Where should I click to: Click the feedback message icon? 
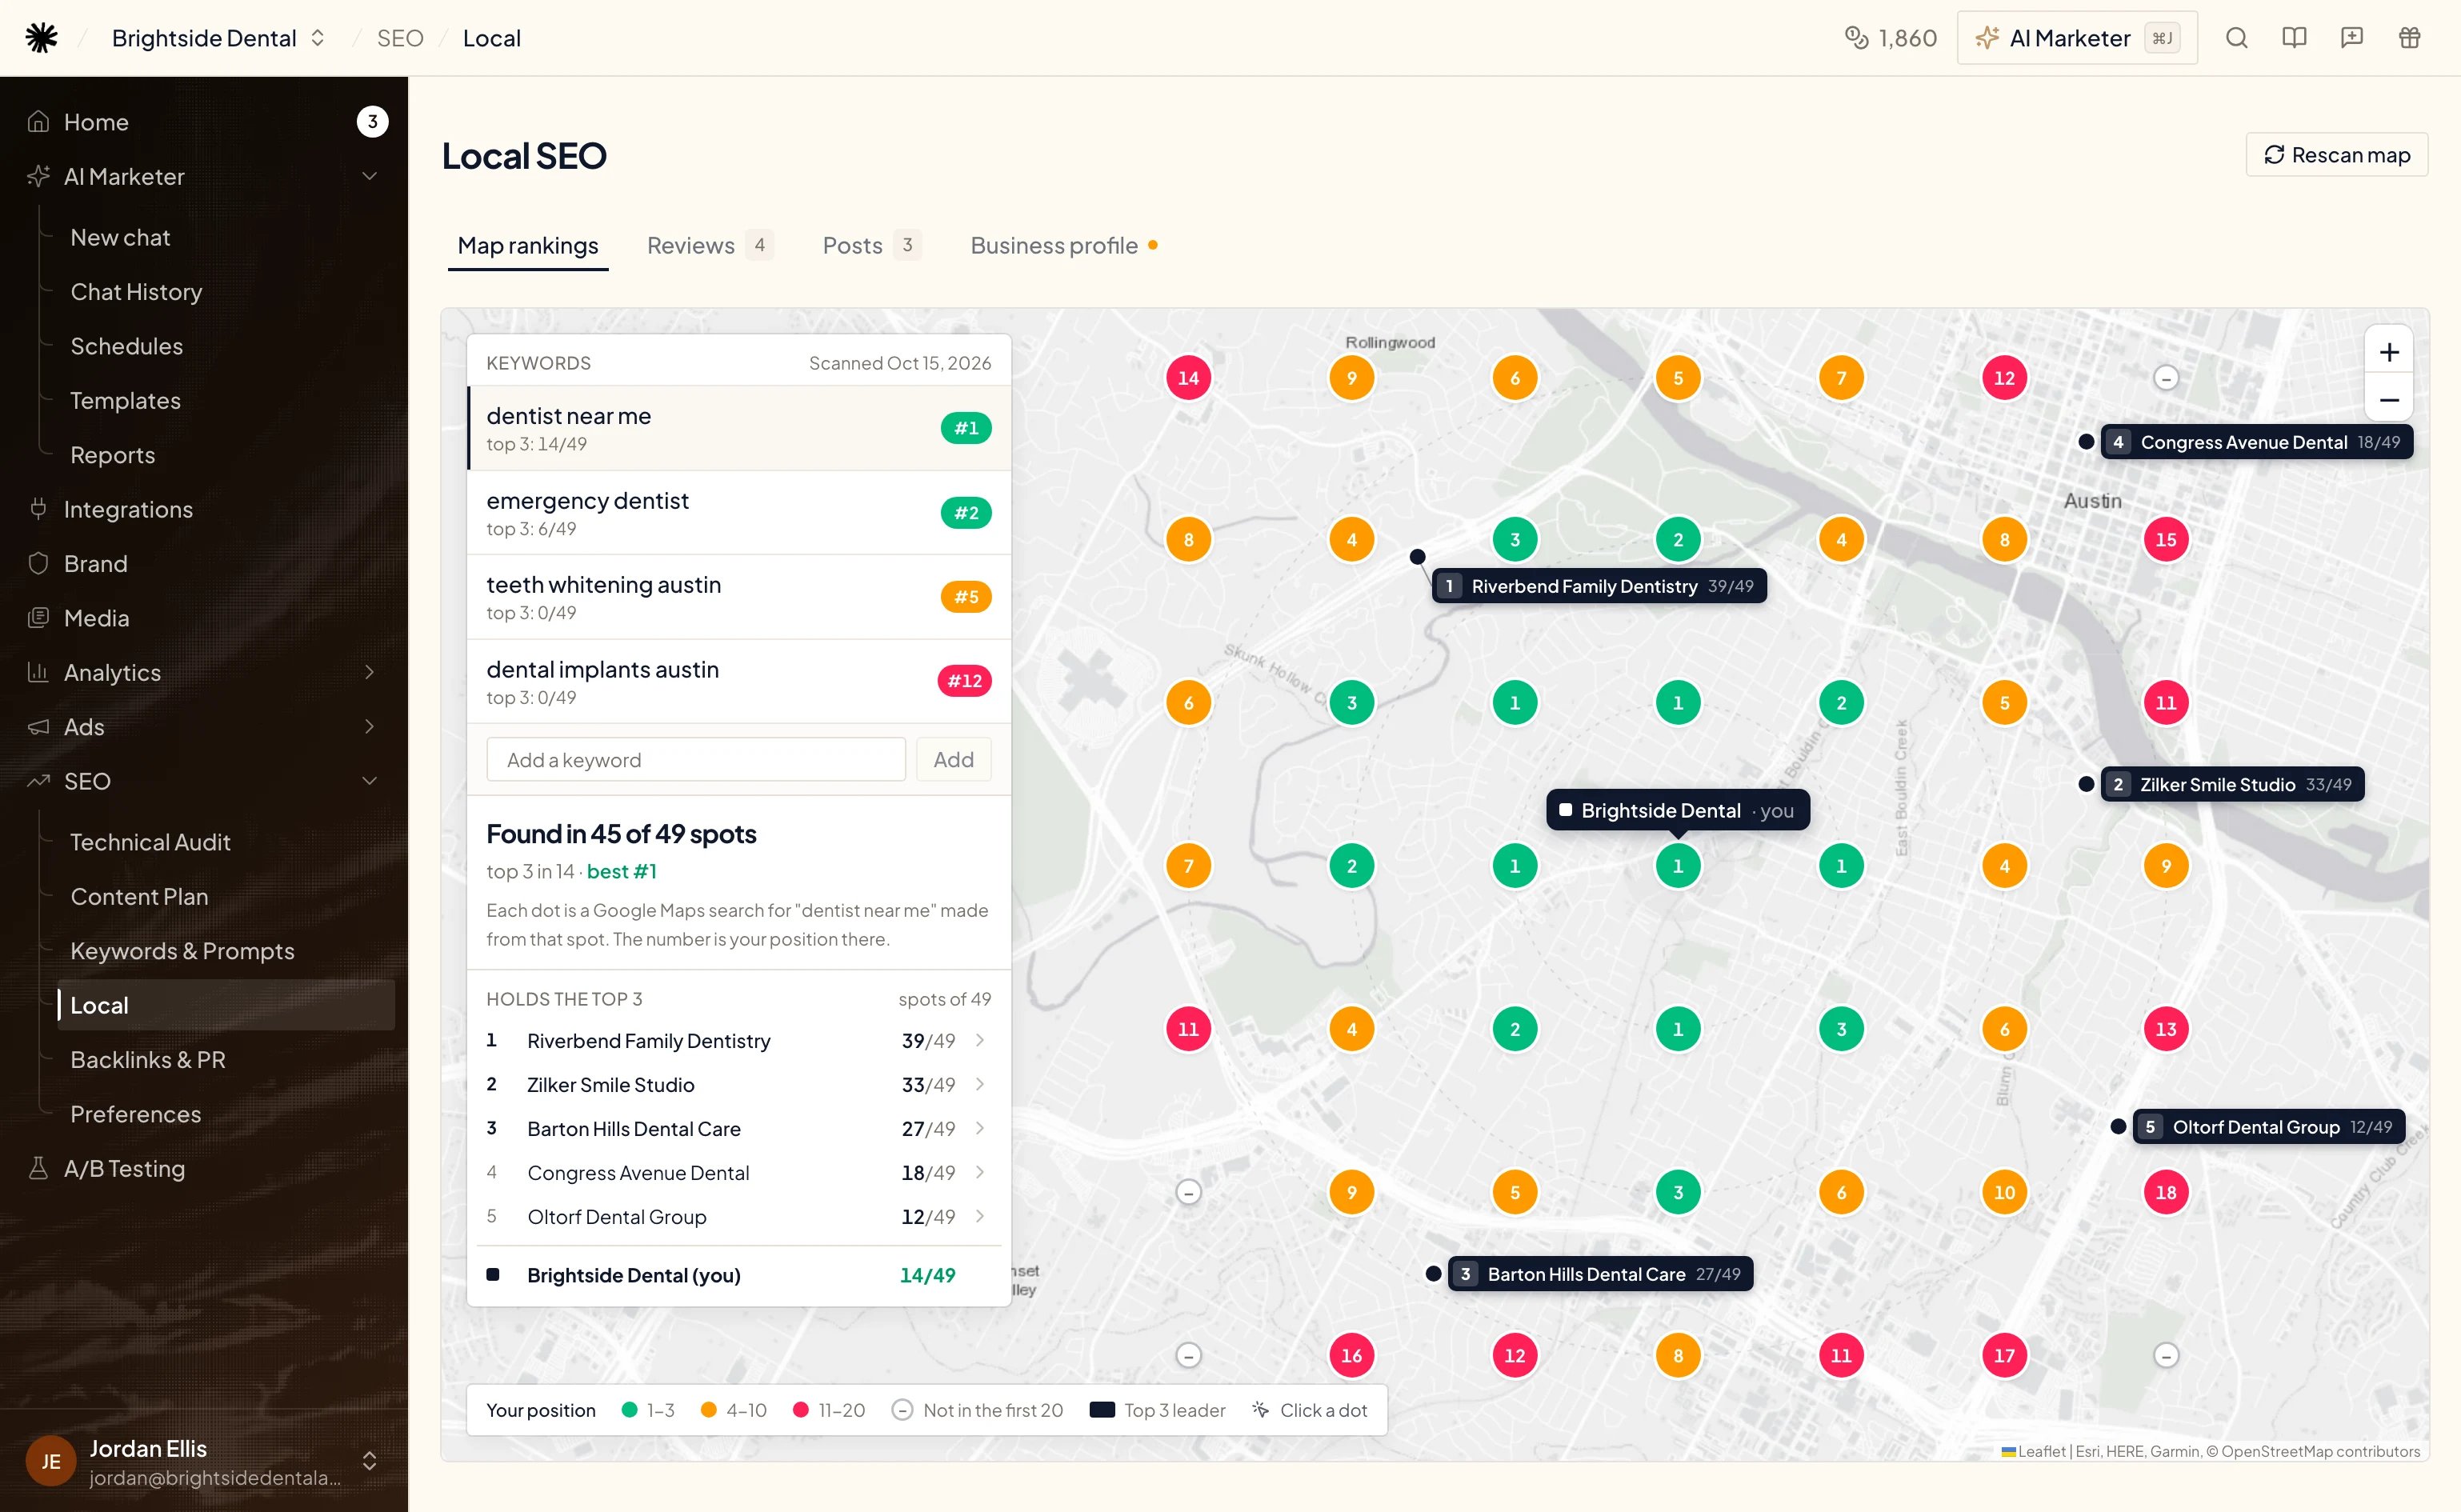click(2352, 38)
